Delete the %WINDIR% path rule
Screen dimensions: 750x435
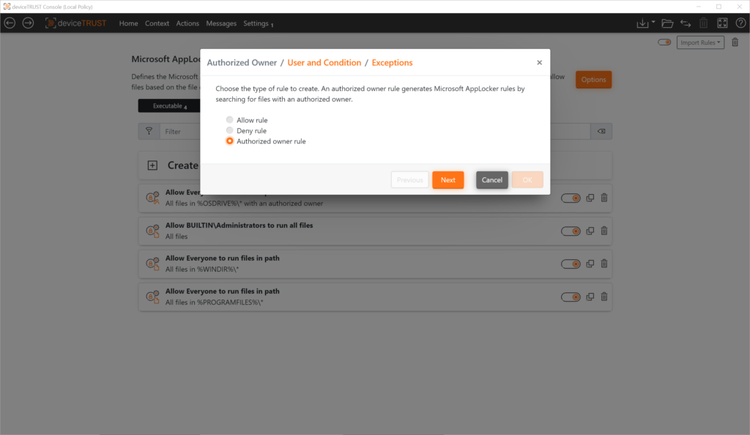pyautogui.click(x=604, y=264)
